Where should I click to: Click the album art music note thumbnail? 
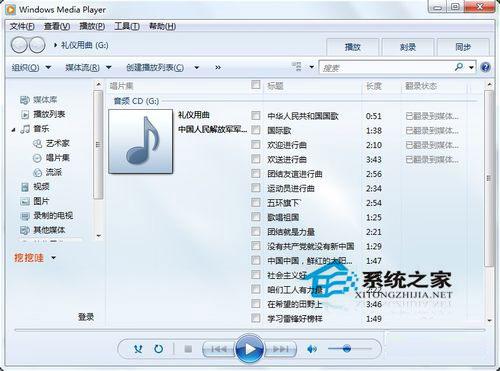click(x=141, y=141)
